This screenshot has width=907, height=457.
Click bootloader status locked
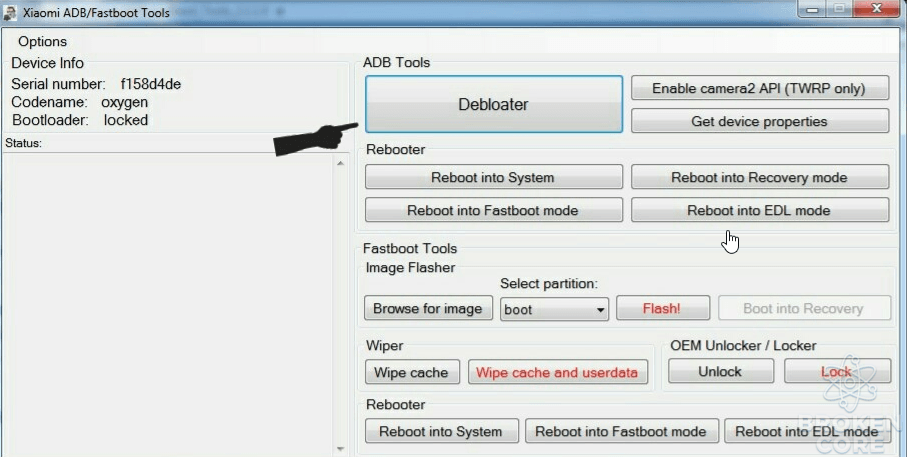pos(126,120)
